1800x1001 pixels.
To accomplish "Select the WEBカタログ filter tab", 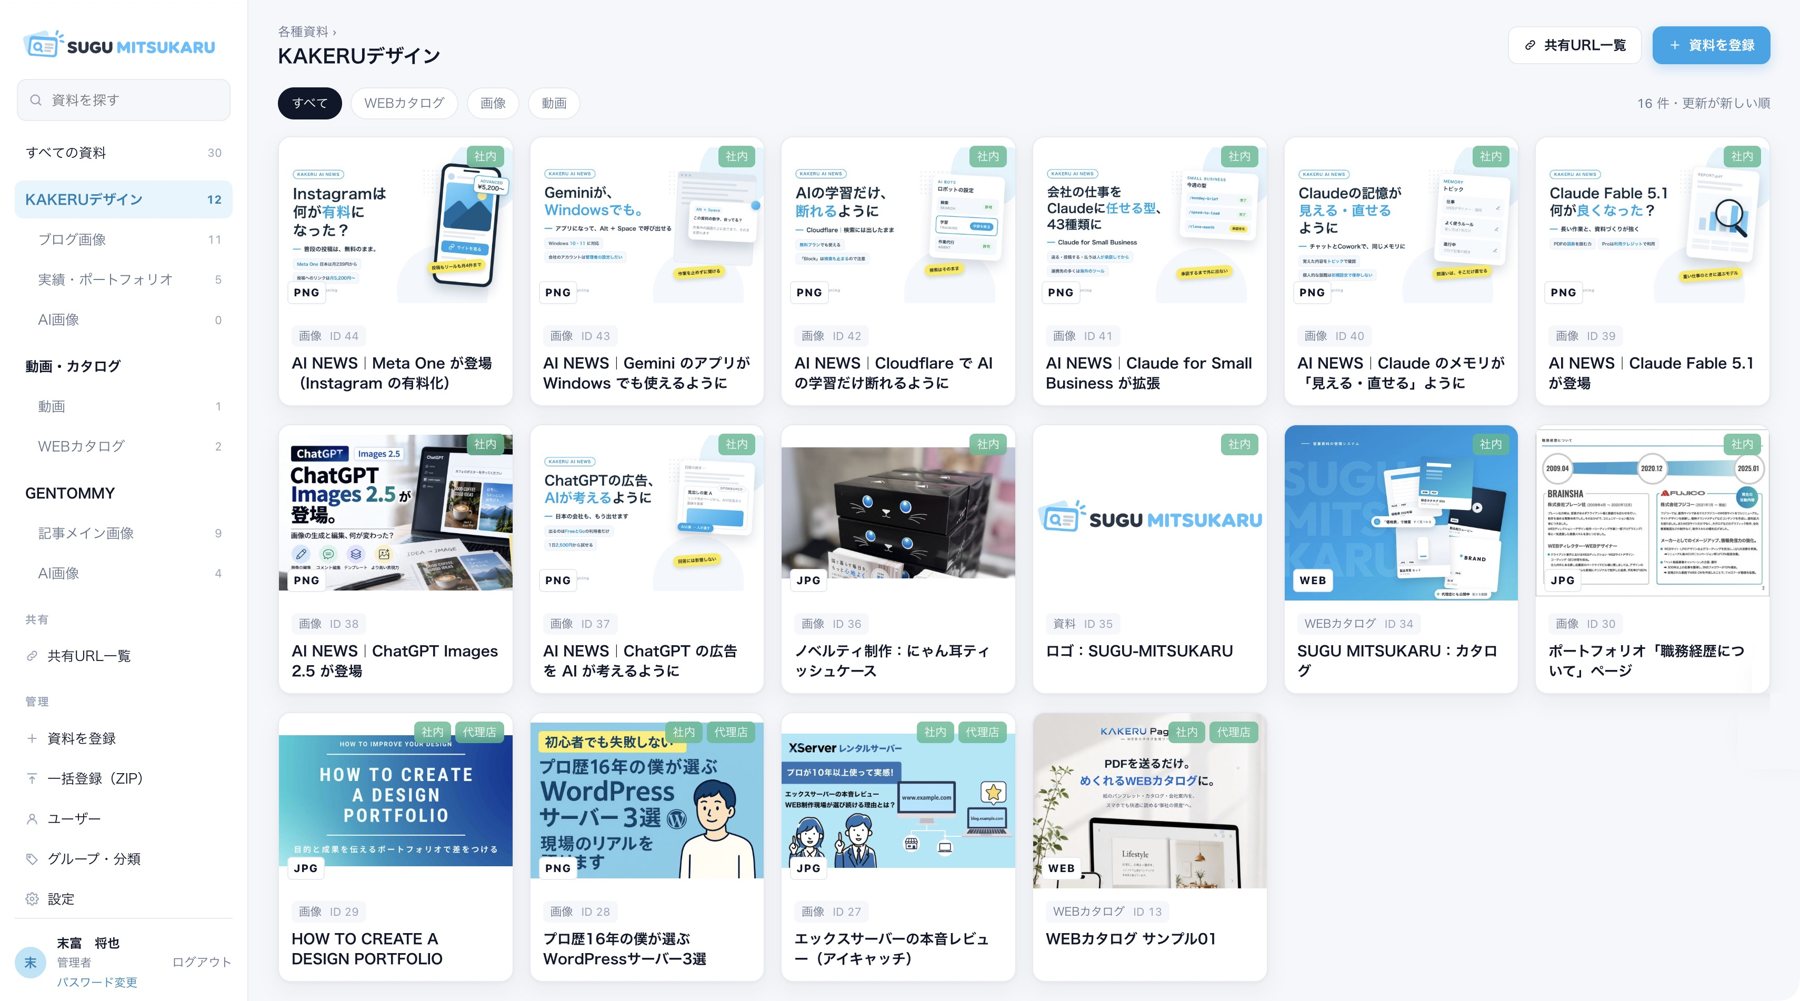I will pos(404,103).
